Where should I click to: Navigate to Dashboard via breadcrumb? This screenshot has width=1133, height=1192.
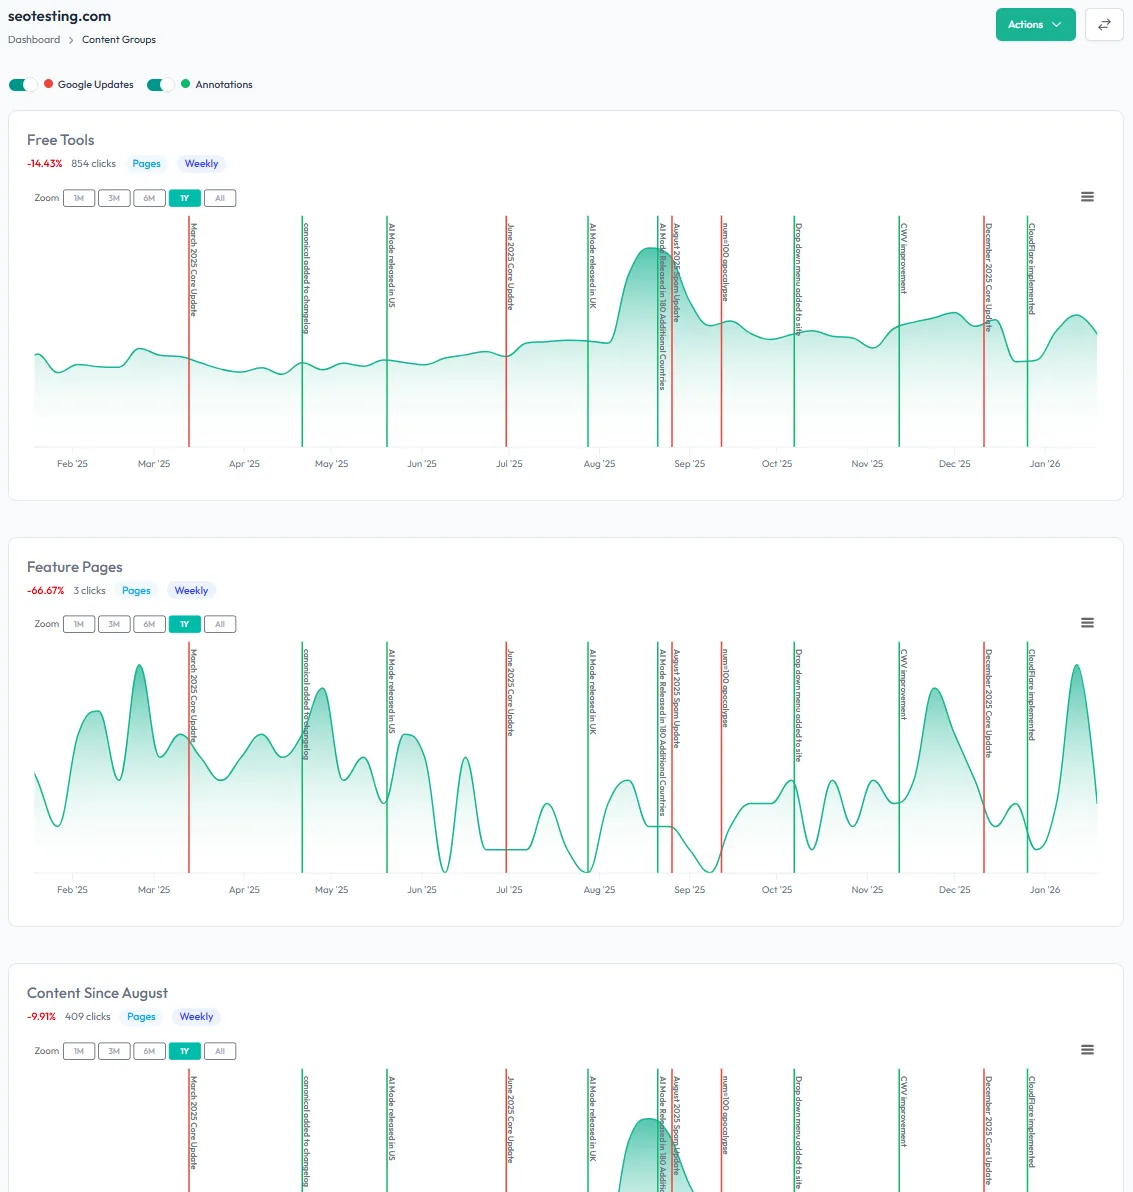tap(33, 39)
